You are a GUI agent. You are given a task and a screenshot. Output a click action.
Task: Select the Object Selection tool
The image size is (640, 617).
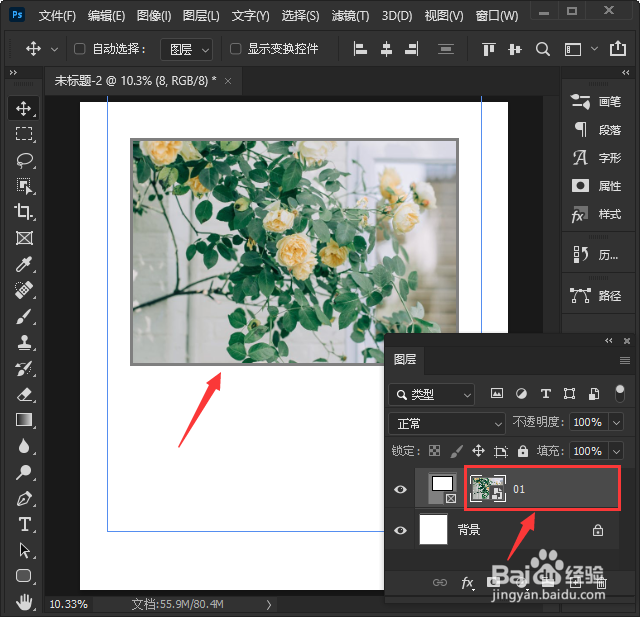click(x=24, y=186)
